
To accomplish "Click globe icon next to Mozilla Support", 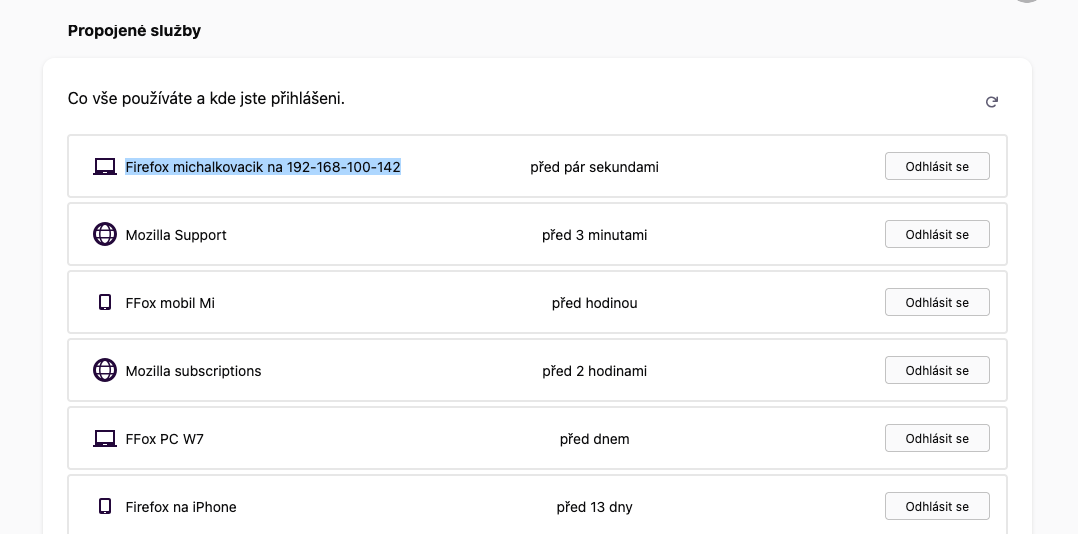I will [x=105, y=235].
